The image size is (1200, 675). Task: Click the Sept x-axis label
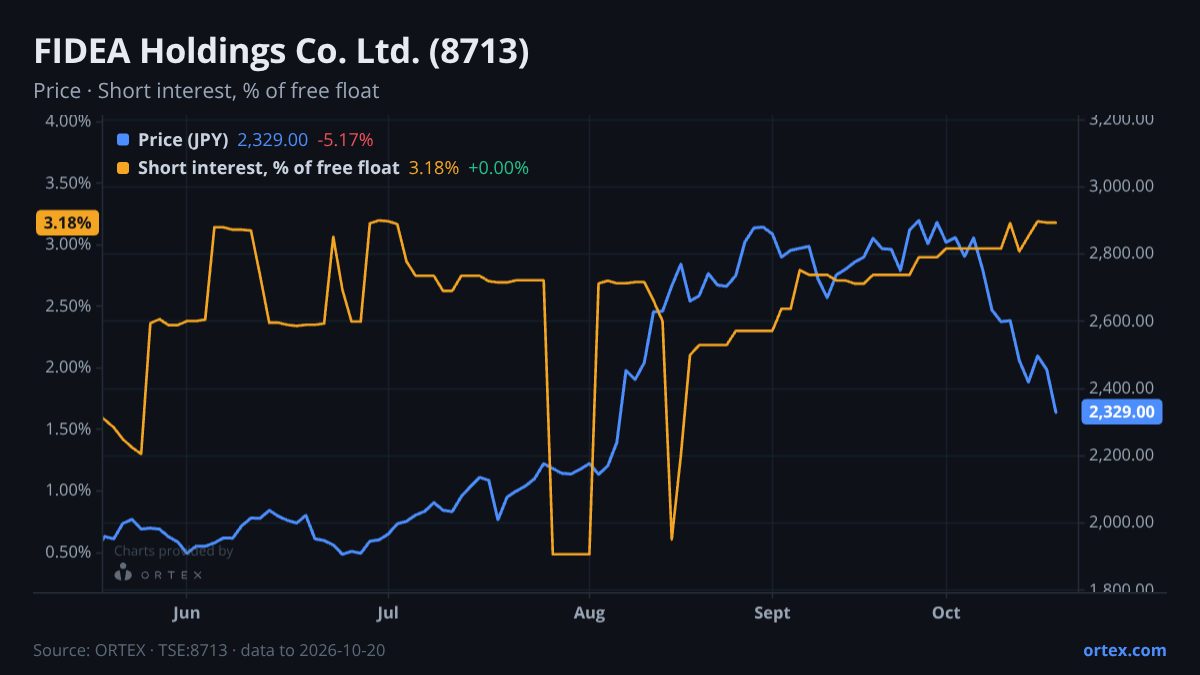772,613
